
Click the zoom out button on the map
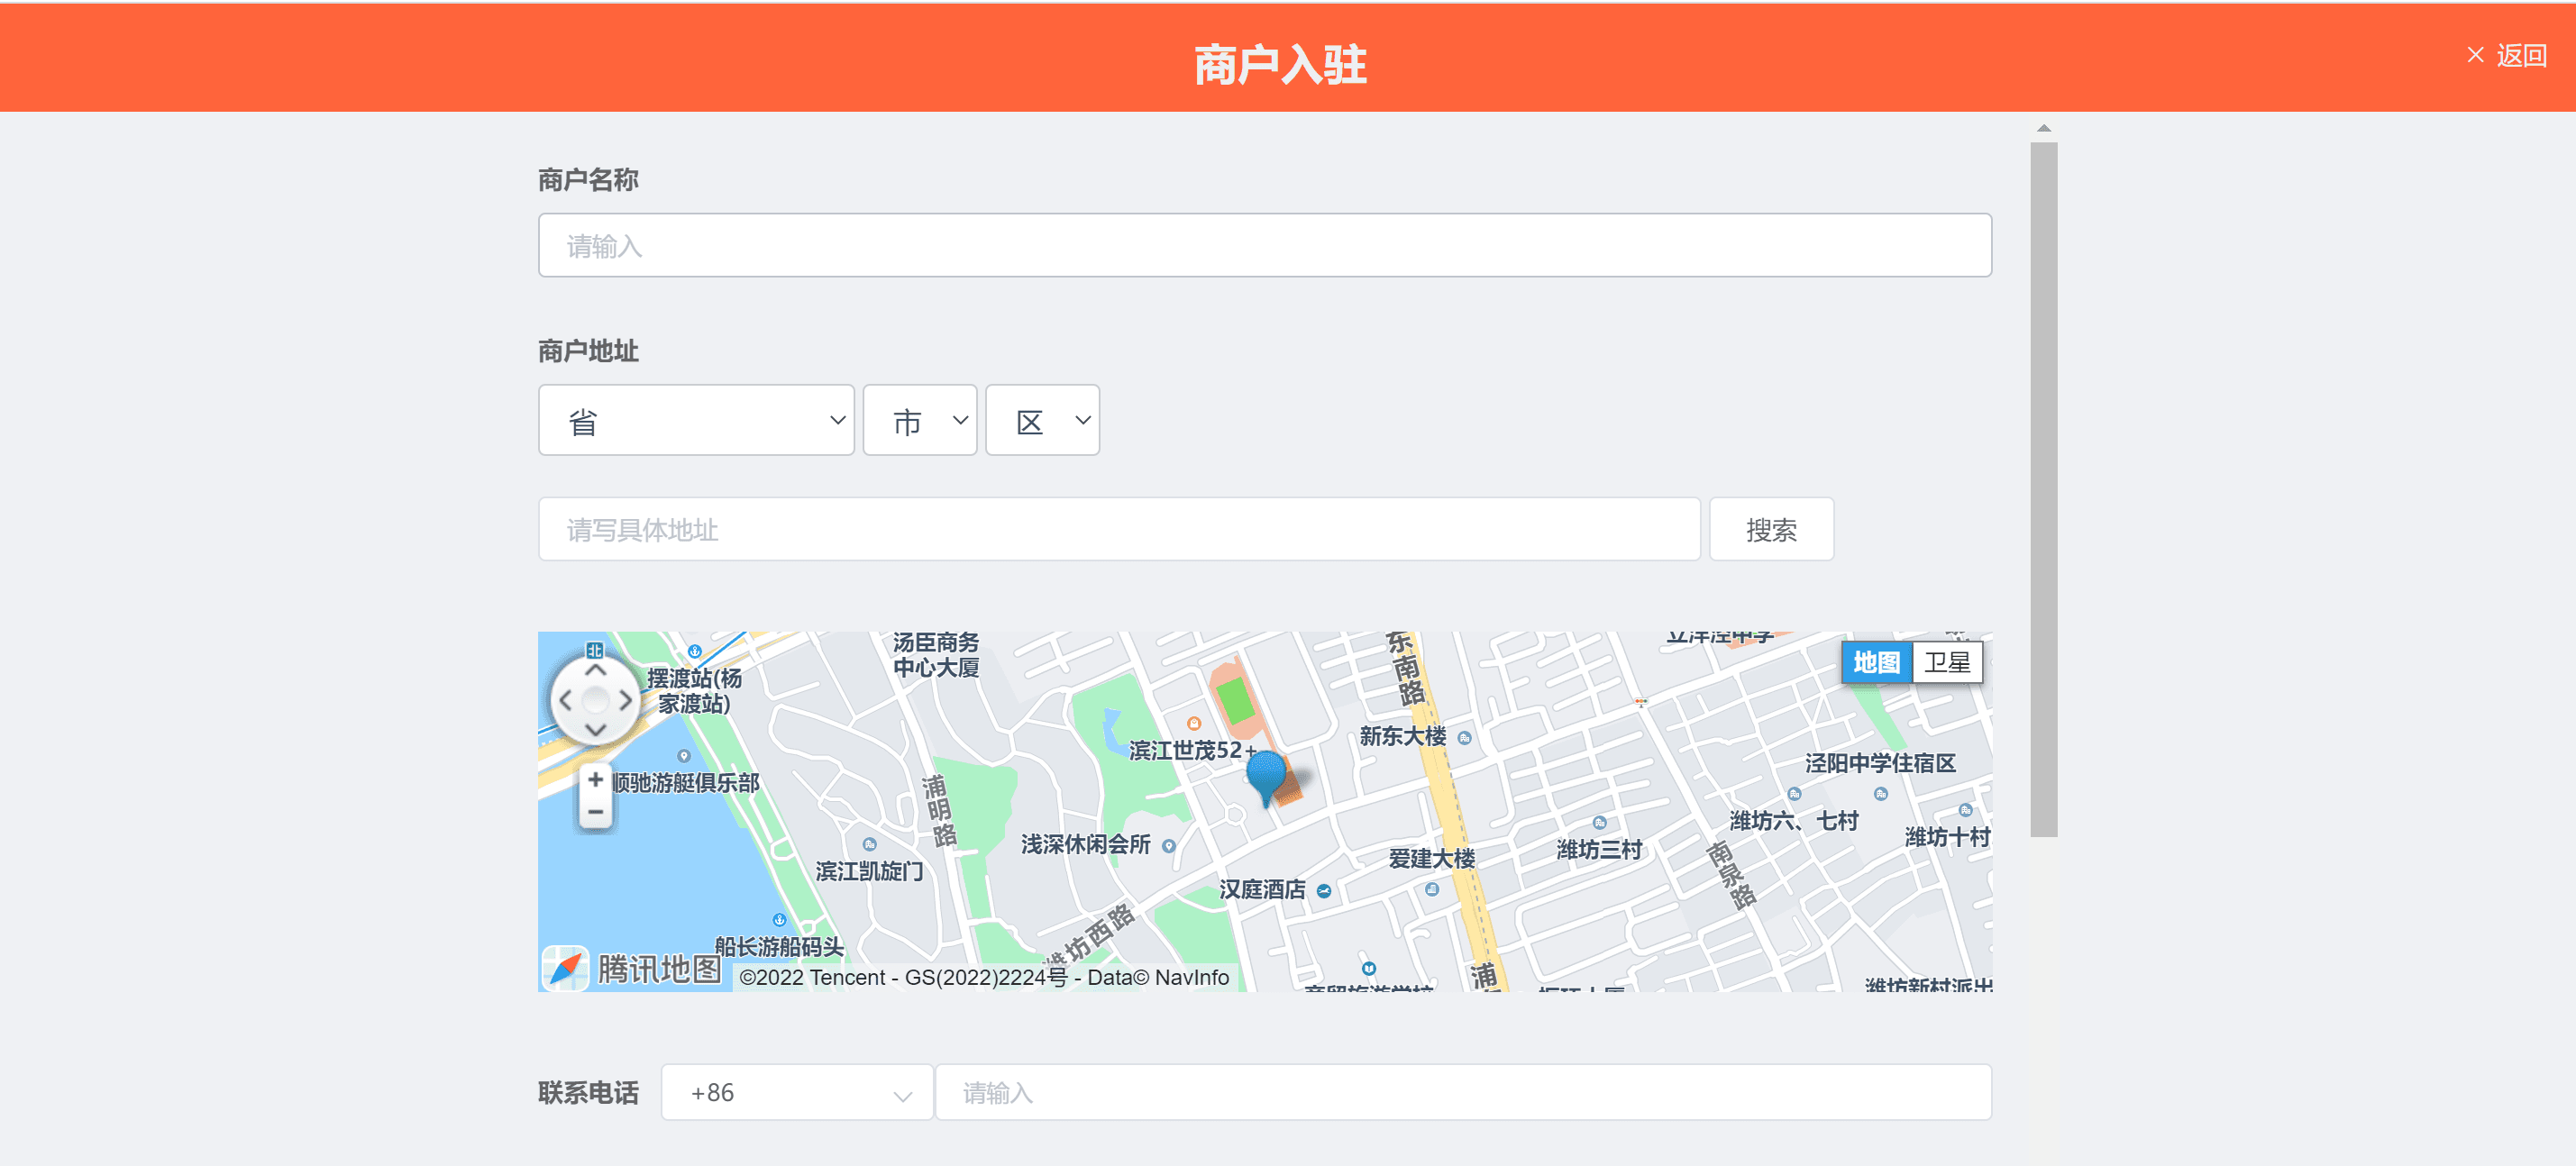(x=594, y=812)
